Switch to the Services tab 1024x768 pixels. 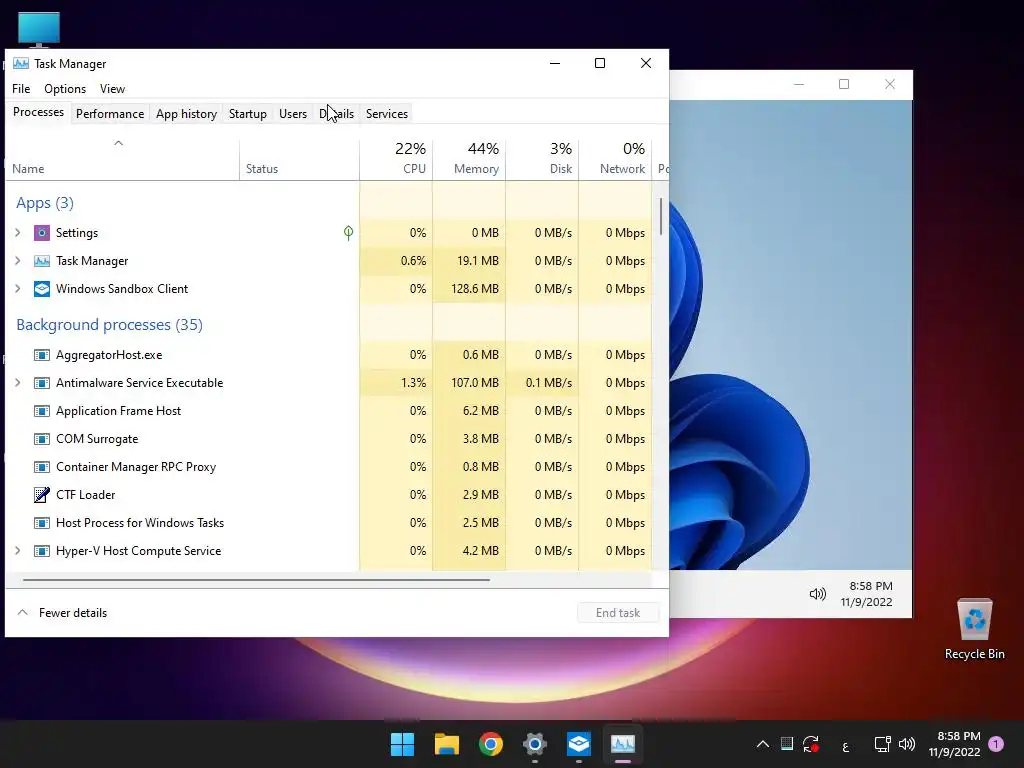[387, 114]
